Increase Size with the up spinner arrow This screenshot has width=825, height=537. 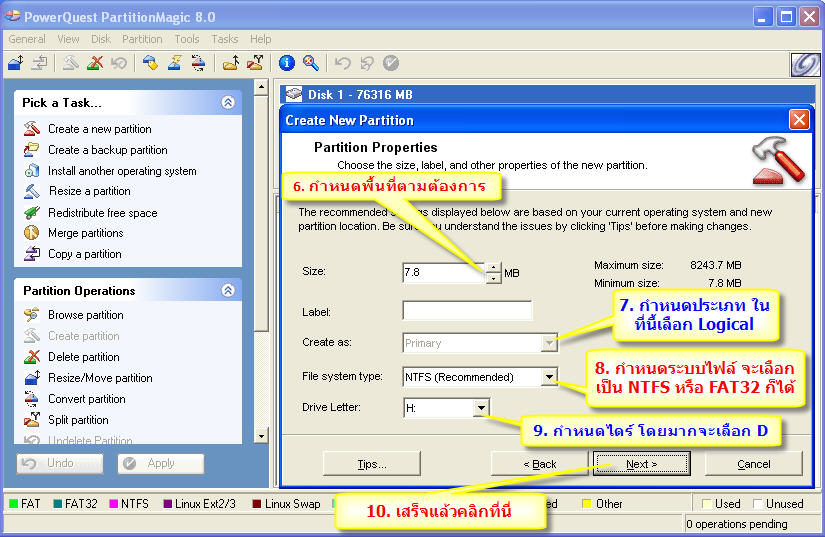point(493,267)
